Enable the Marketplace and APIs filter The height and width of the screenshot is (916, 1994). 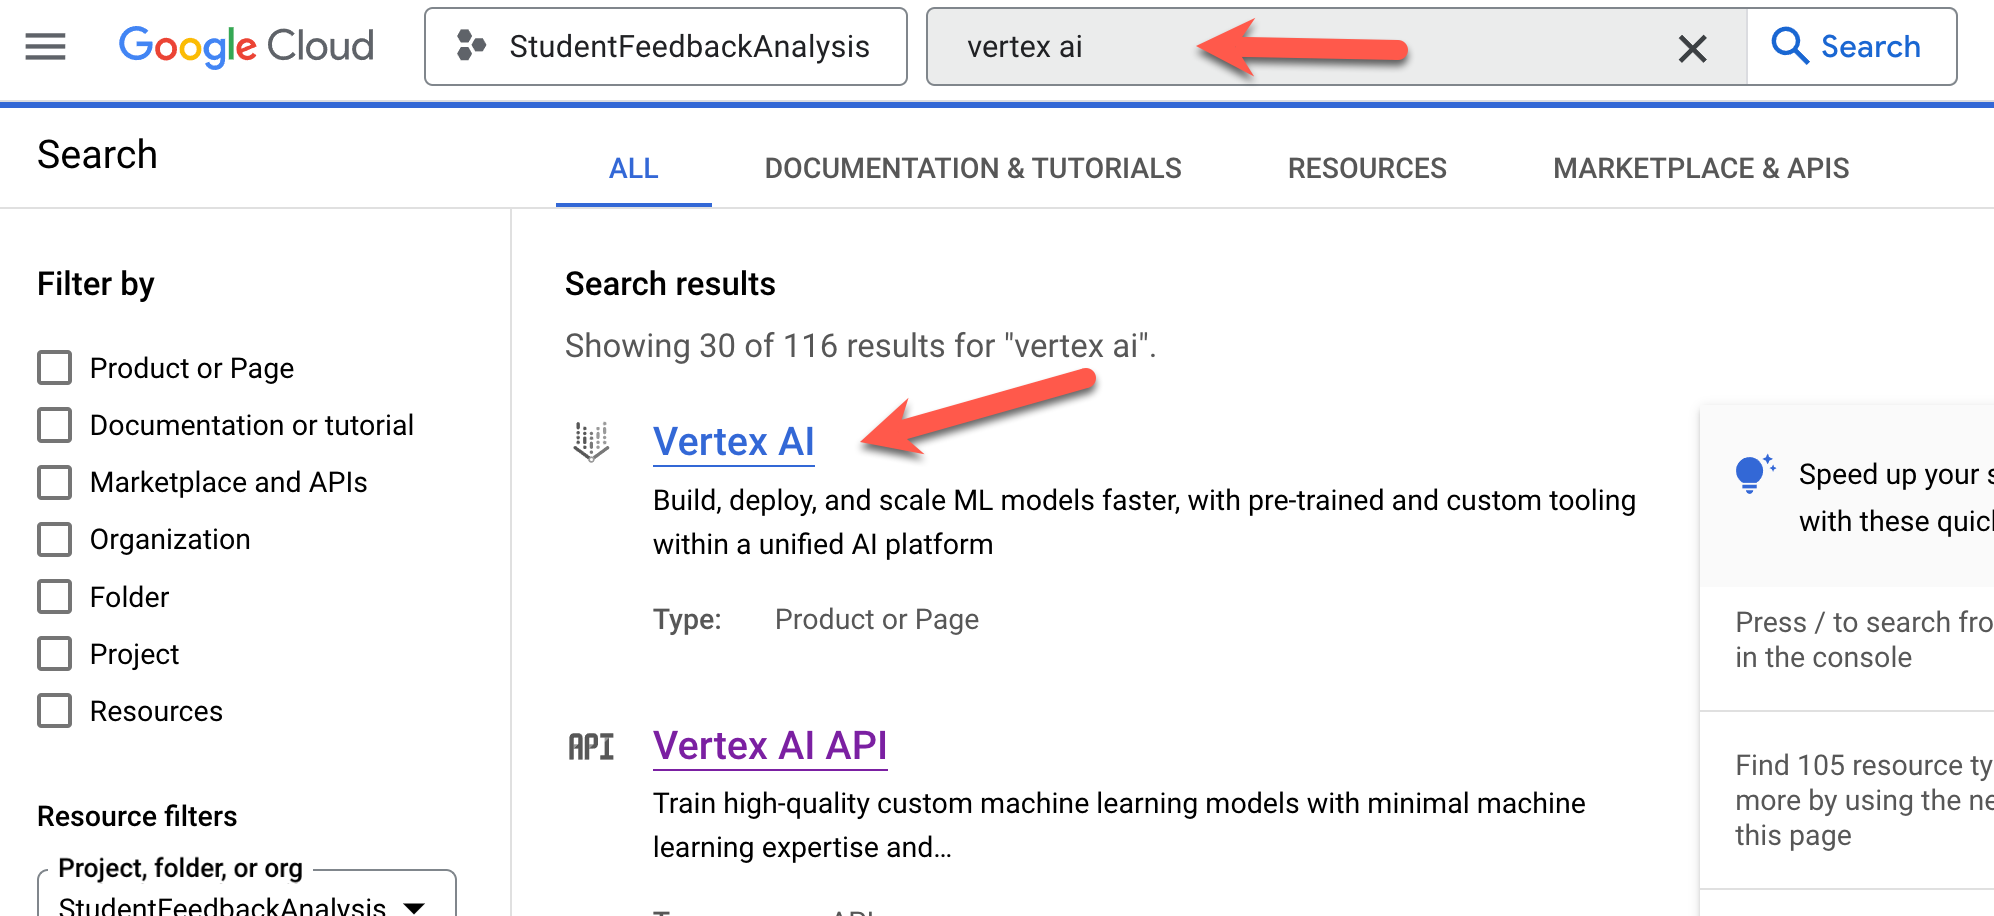click(54, 482)
